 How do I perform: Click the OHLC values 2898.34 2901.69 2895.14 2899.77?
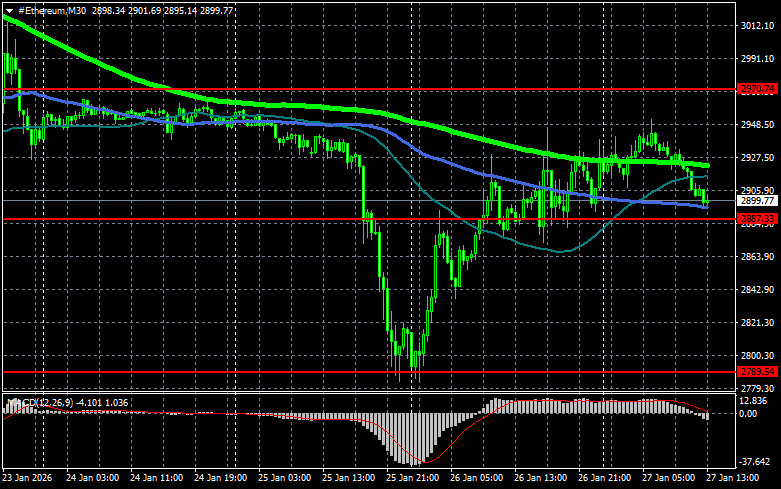pos(162,10)
